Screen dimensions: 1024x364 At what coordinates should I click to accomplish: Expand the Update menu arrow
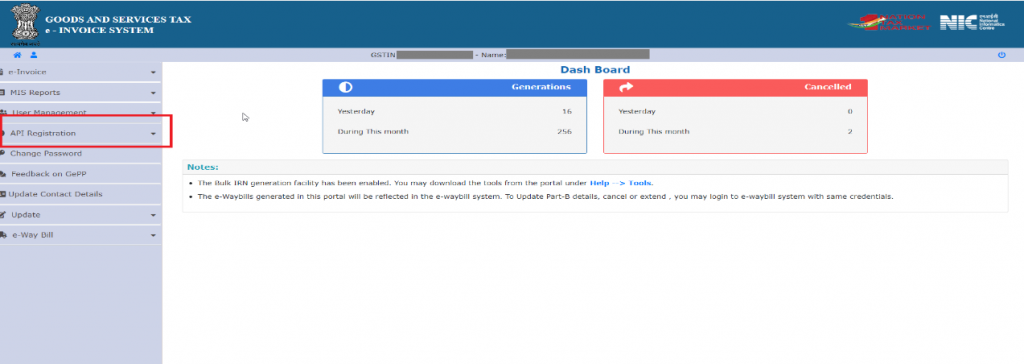[x=153, y=215]
